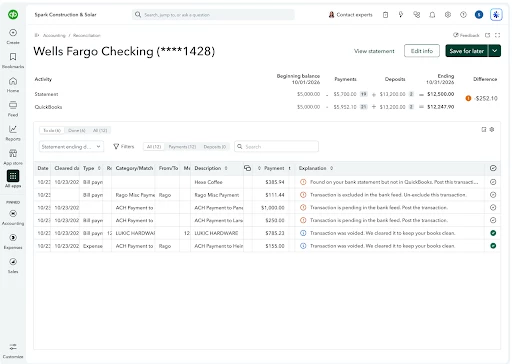This screenshot has width=512, height=364.
Task: Open pinned Sales app in the sidebar
Action: (13, 265)
